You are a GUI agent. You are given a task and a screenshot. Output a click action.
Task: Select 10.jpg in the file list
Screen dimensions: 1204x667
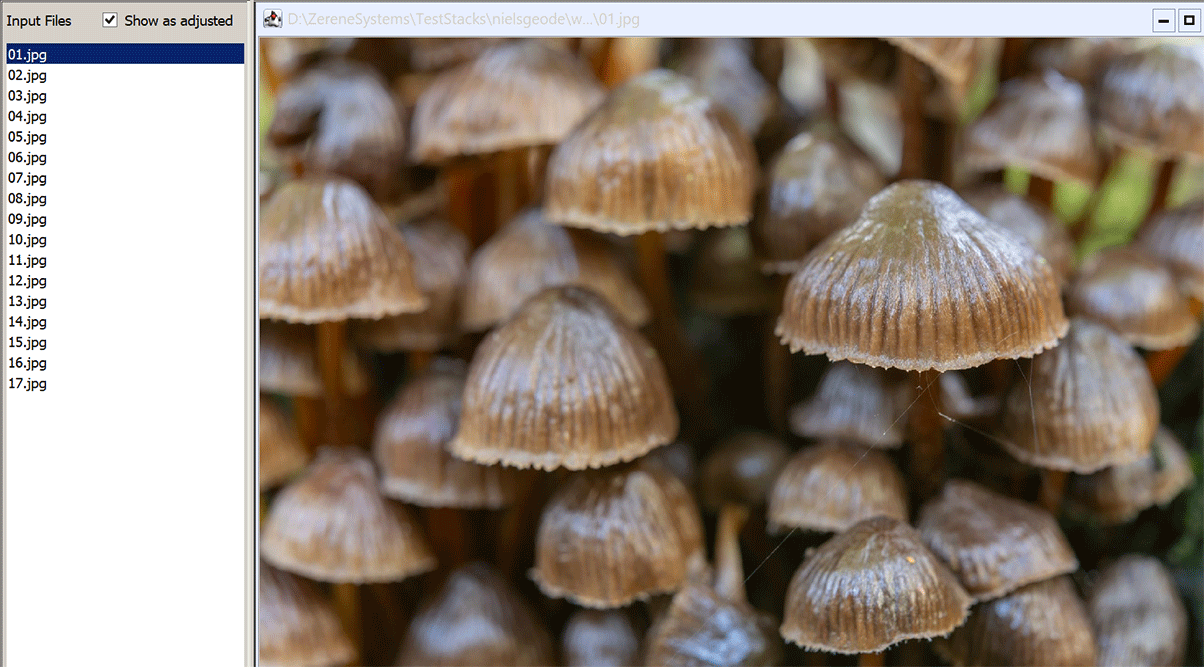coord(27,239)
